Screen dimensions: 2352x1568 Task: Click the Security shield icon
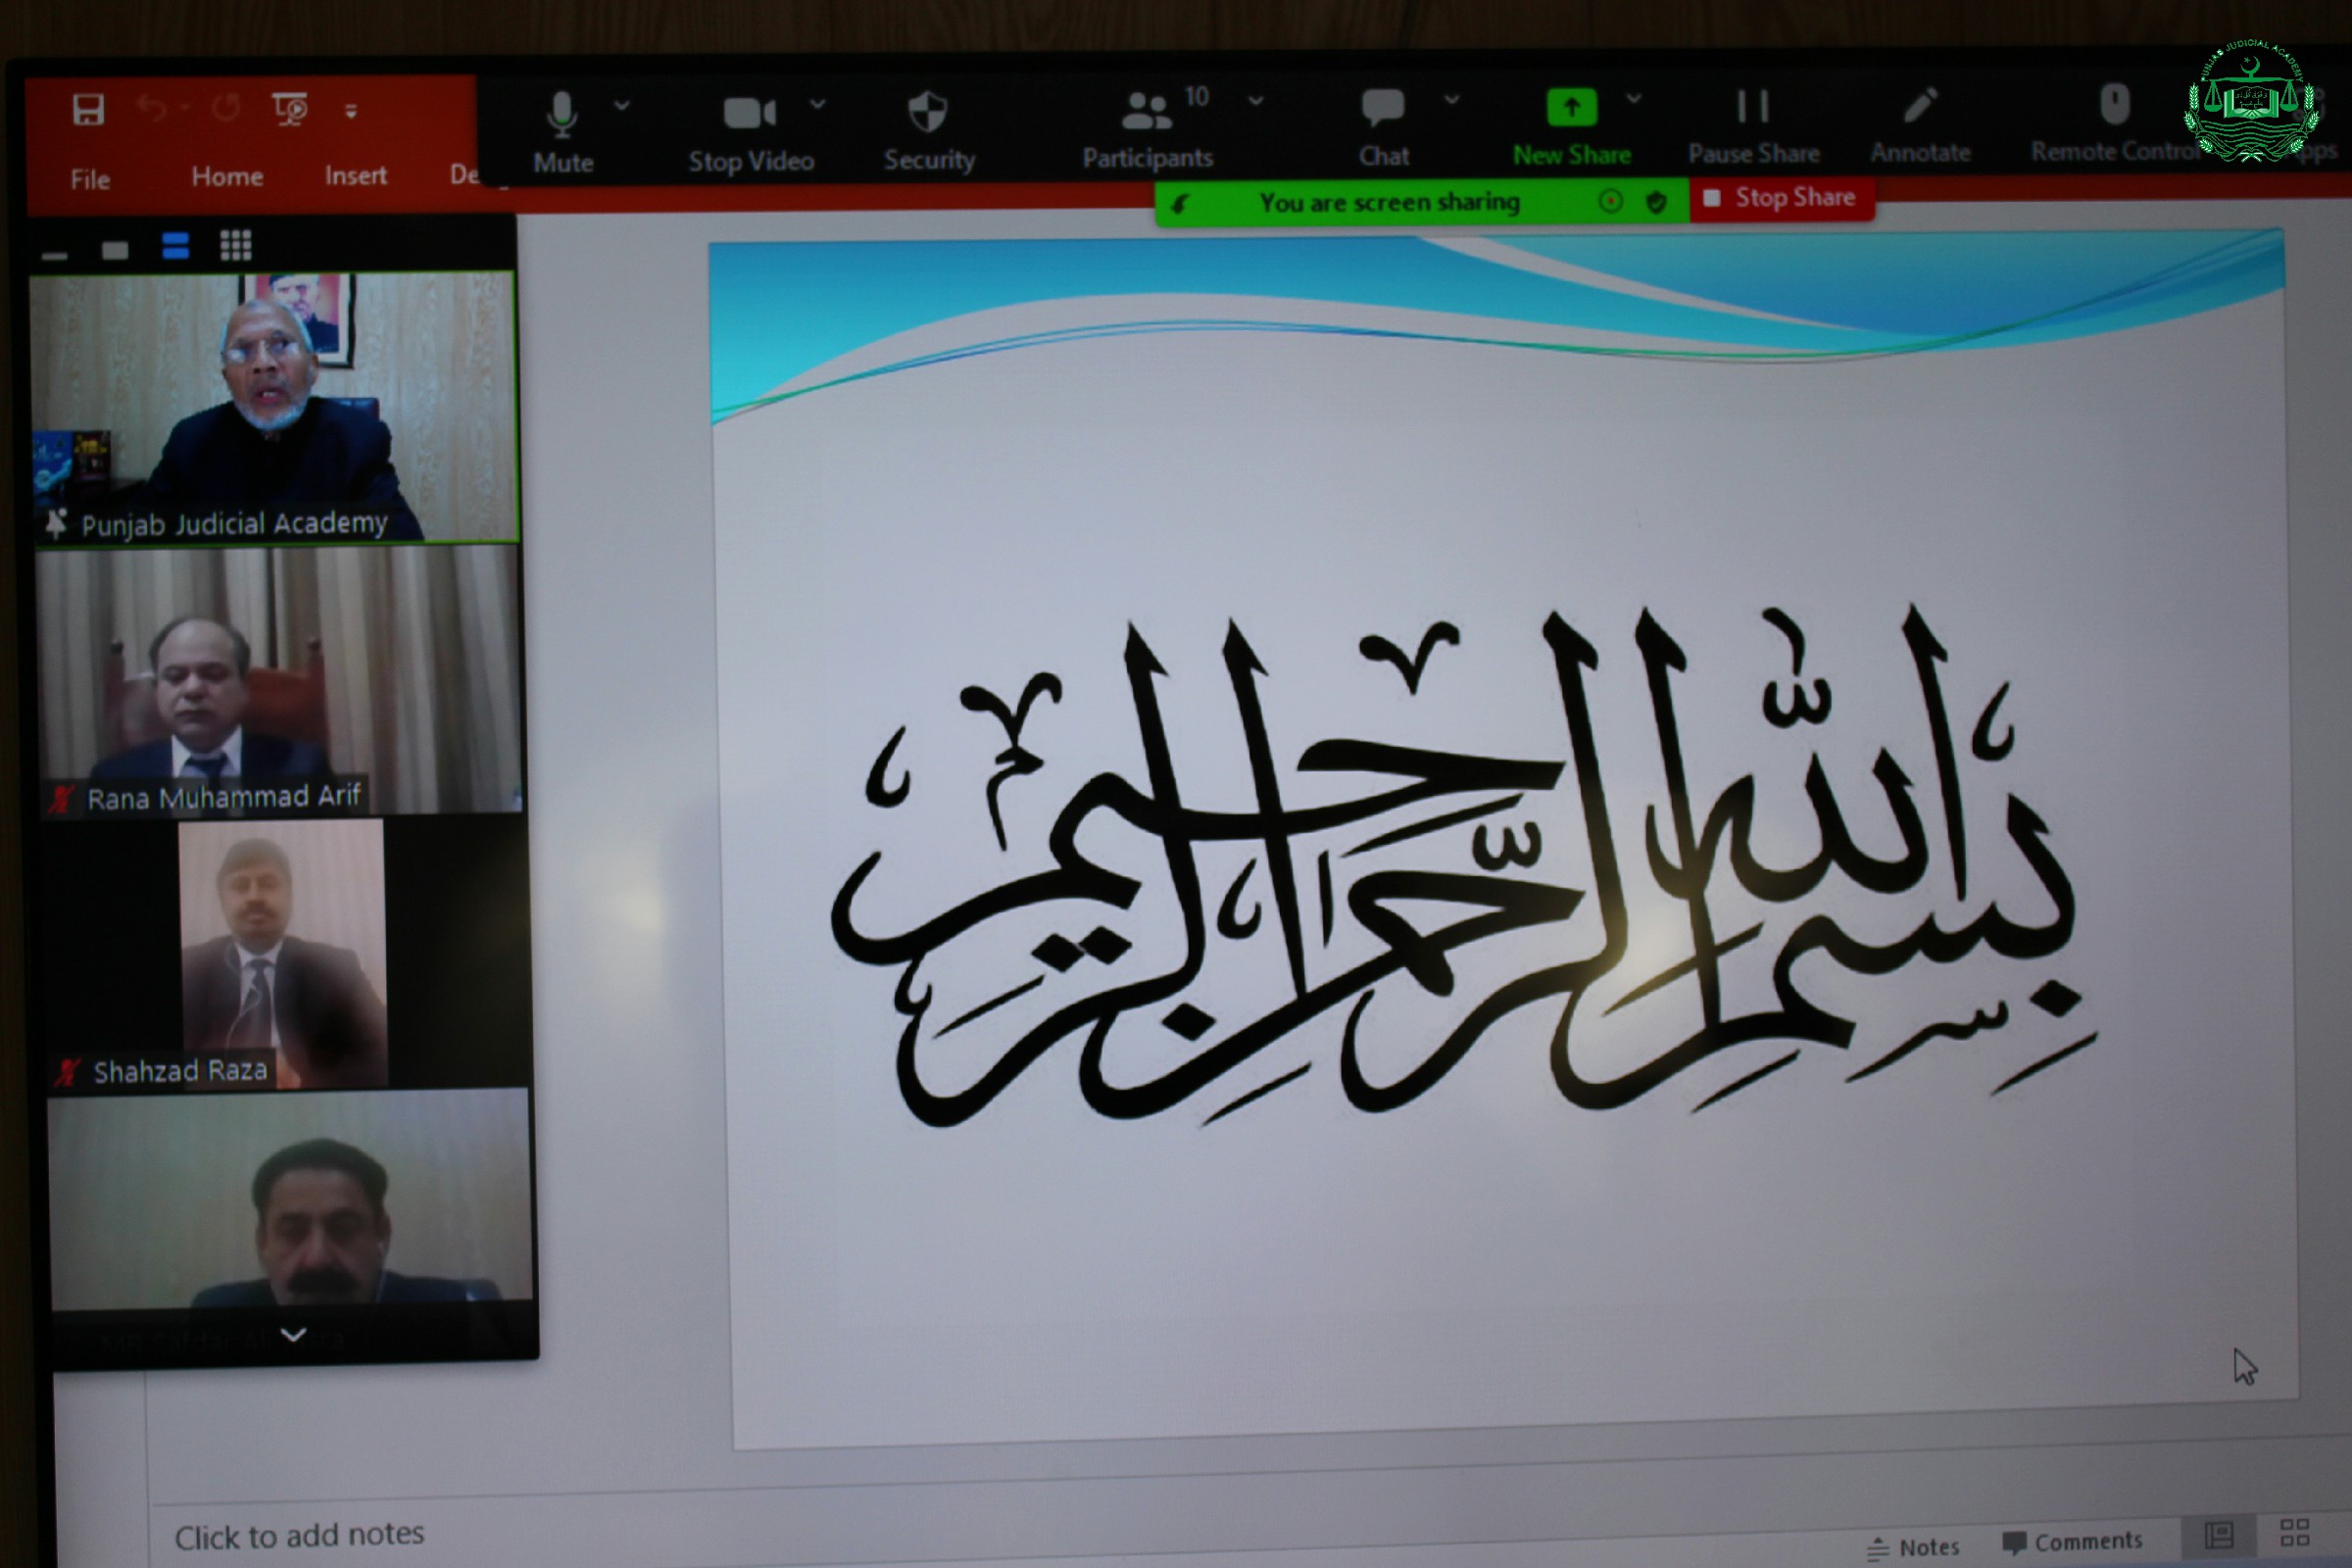click(x=927, y=112)
